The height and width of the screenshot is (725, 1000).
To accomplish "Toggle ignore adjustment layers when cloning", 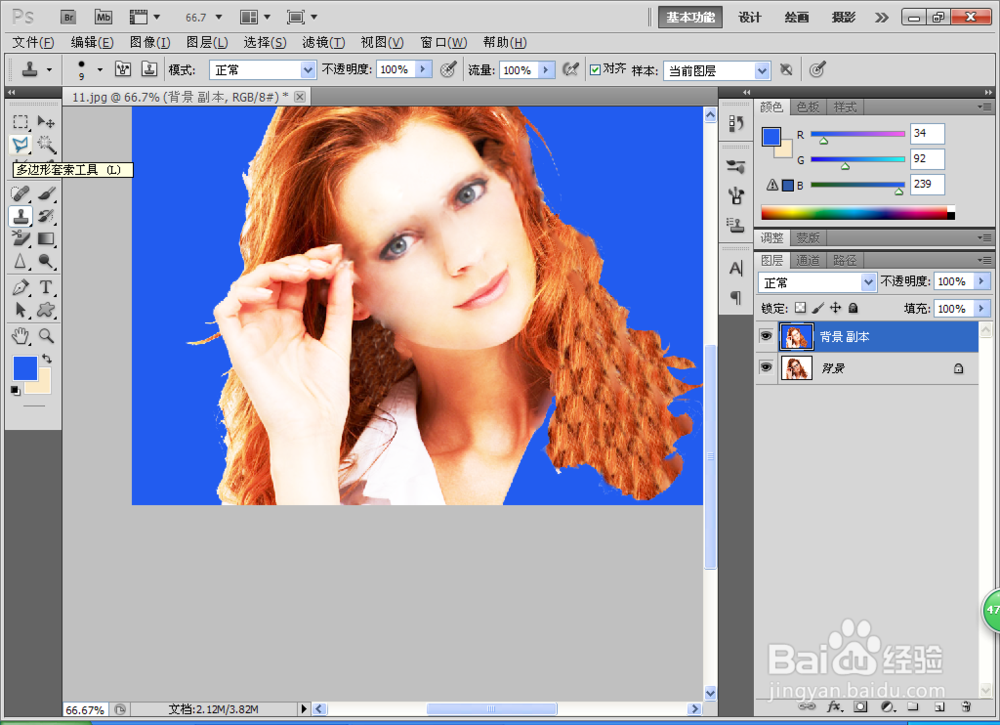I will (786, 69).
